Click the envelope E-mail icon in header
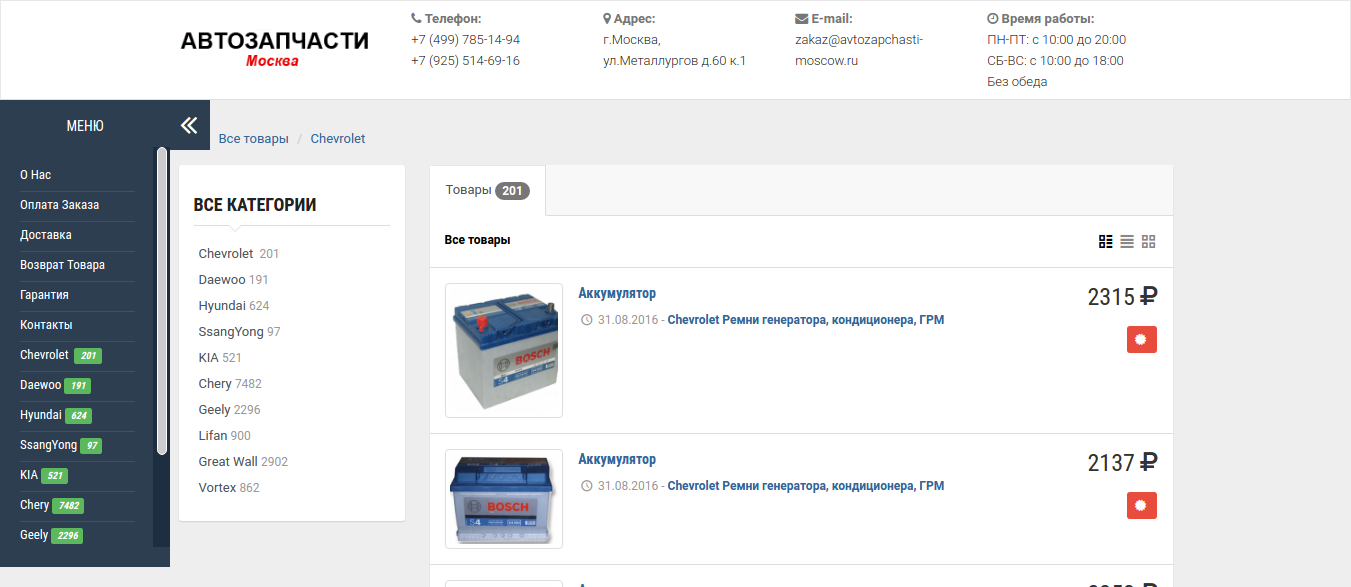 click(x=801, y=19)
